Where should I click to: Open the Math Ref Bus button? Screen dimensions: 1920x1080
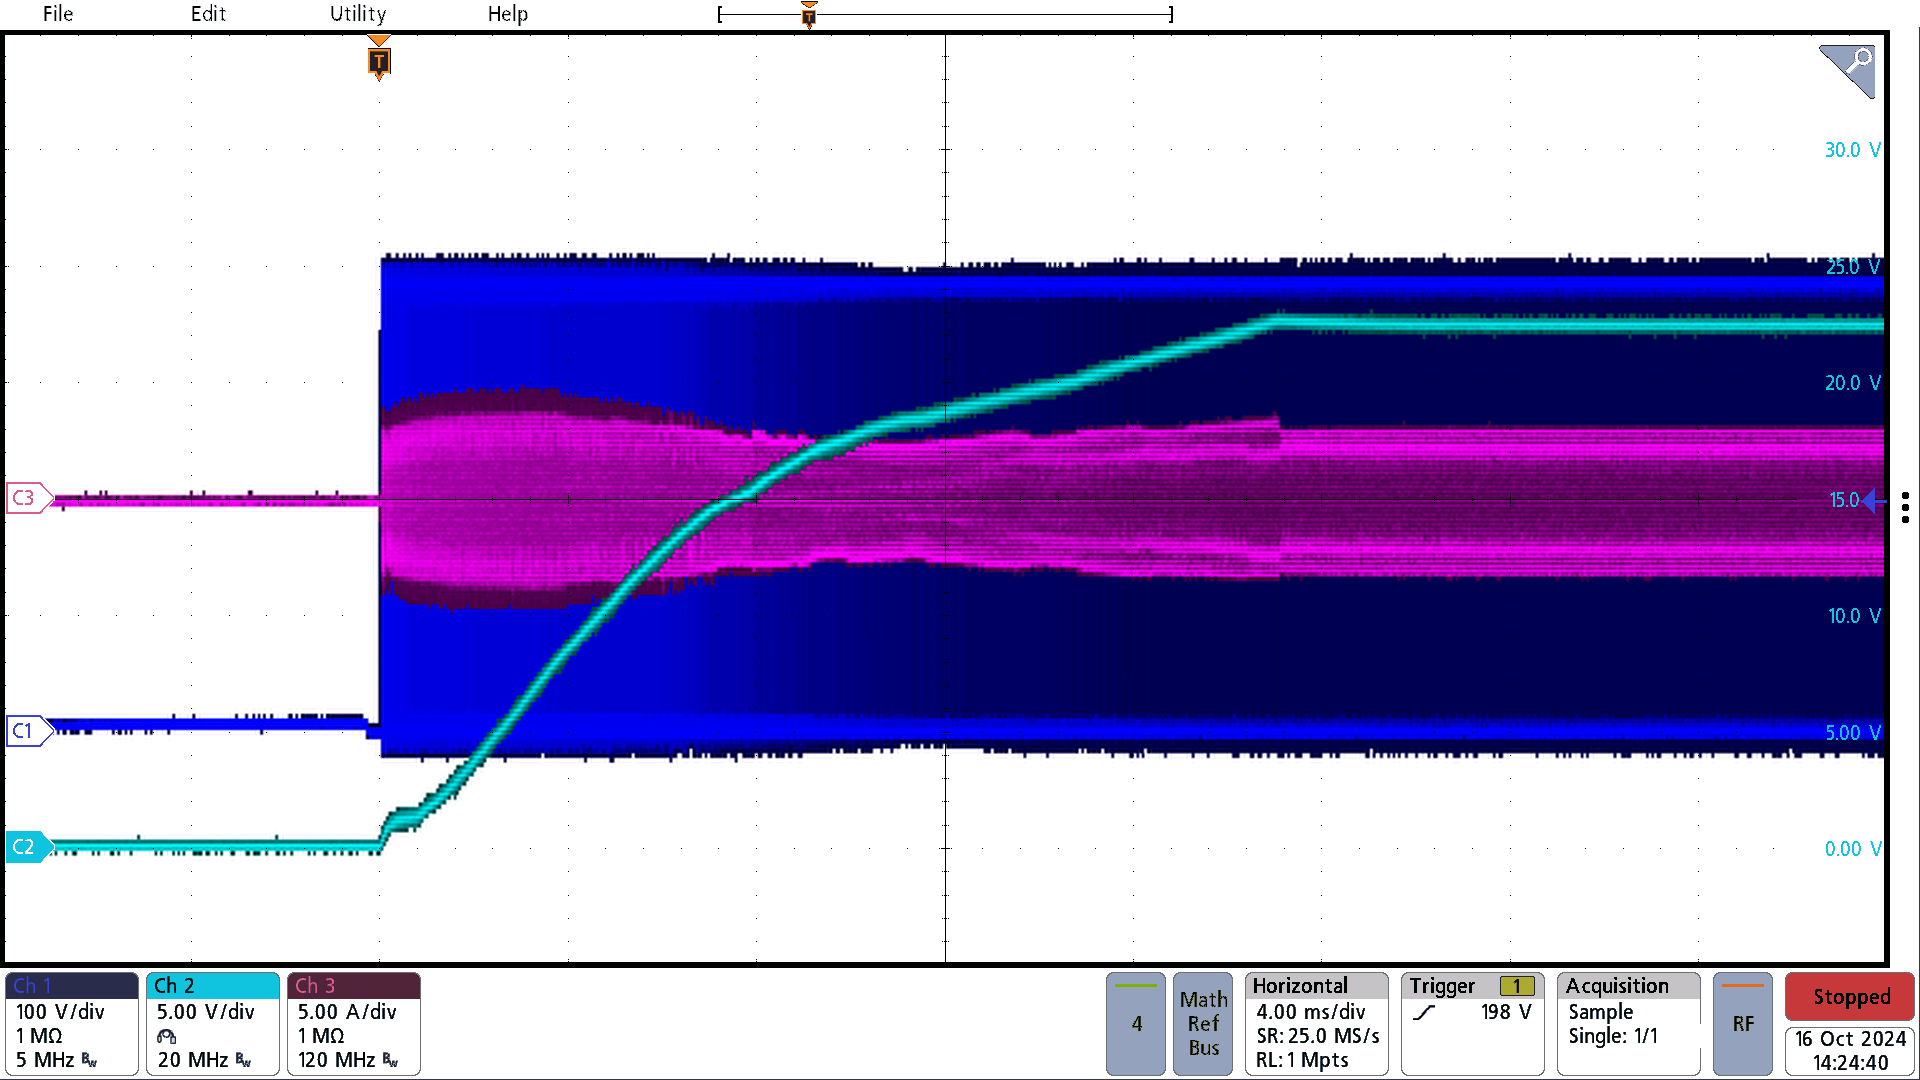coord(1203,1023)
